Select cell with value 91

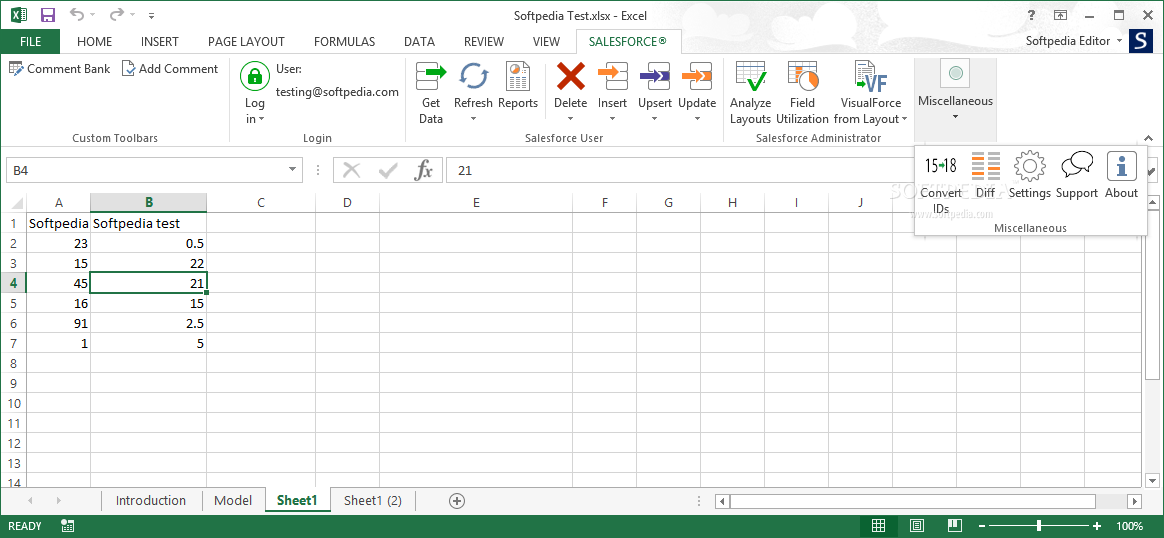59,324
